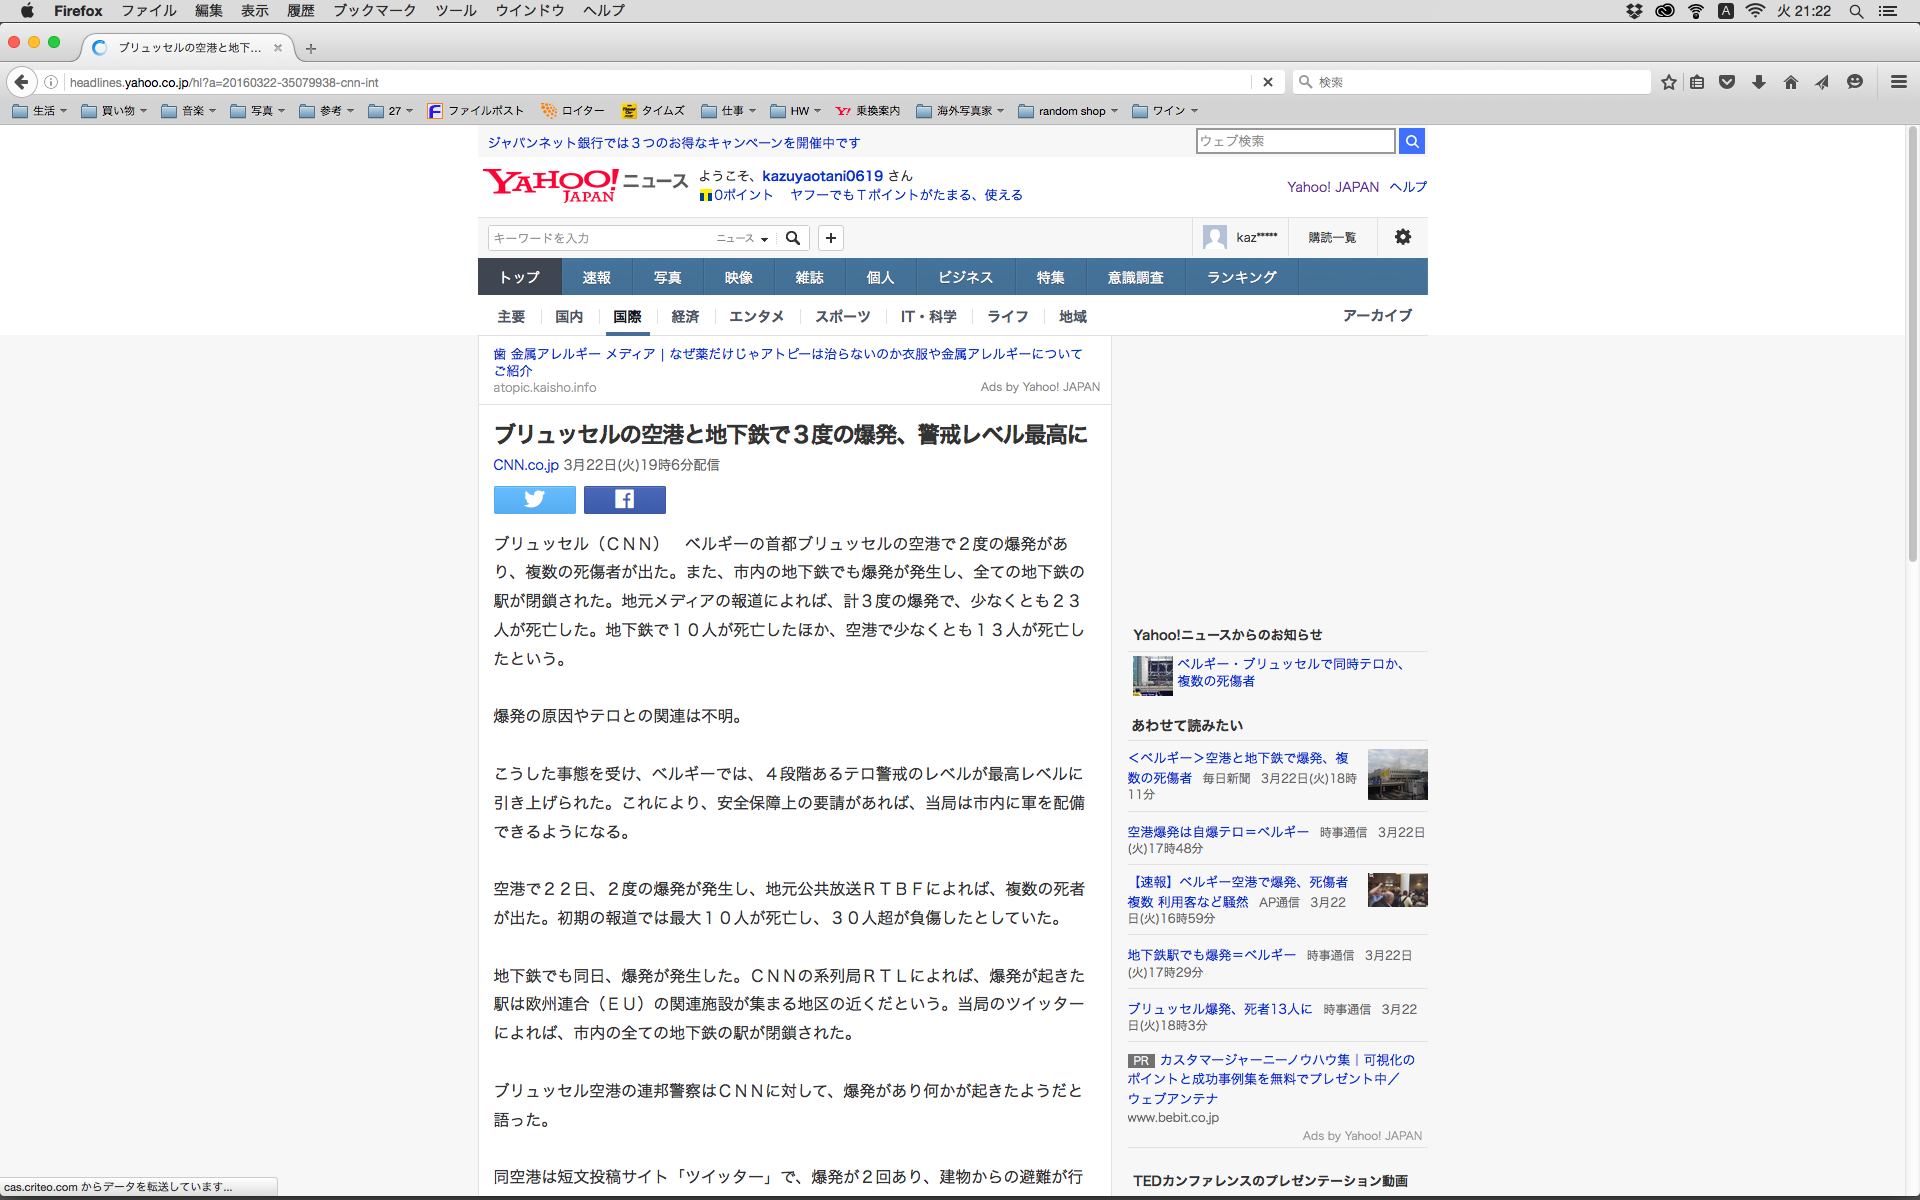Open Firefox downloads arrow icon
The image size is (1920, 1200).
tap(1759, 82)
